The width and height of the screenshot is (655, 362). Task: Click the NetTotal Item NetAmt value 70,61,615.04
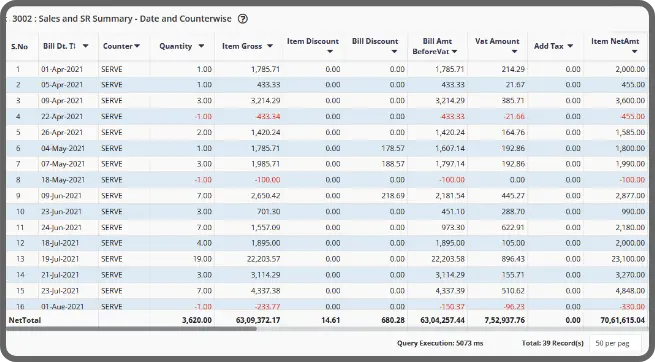pos(622,320)
